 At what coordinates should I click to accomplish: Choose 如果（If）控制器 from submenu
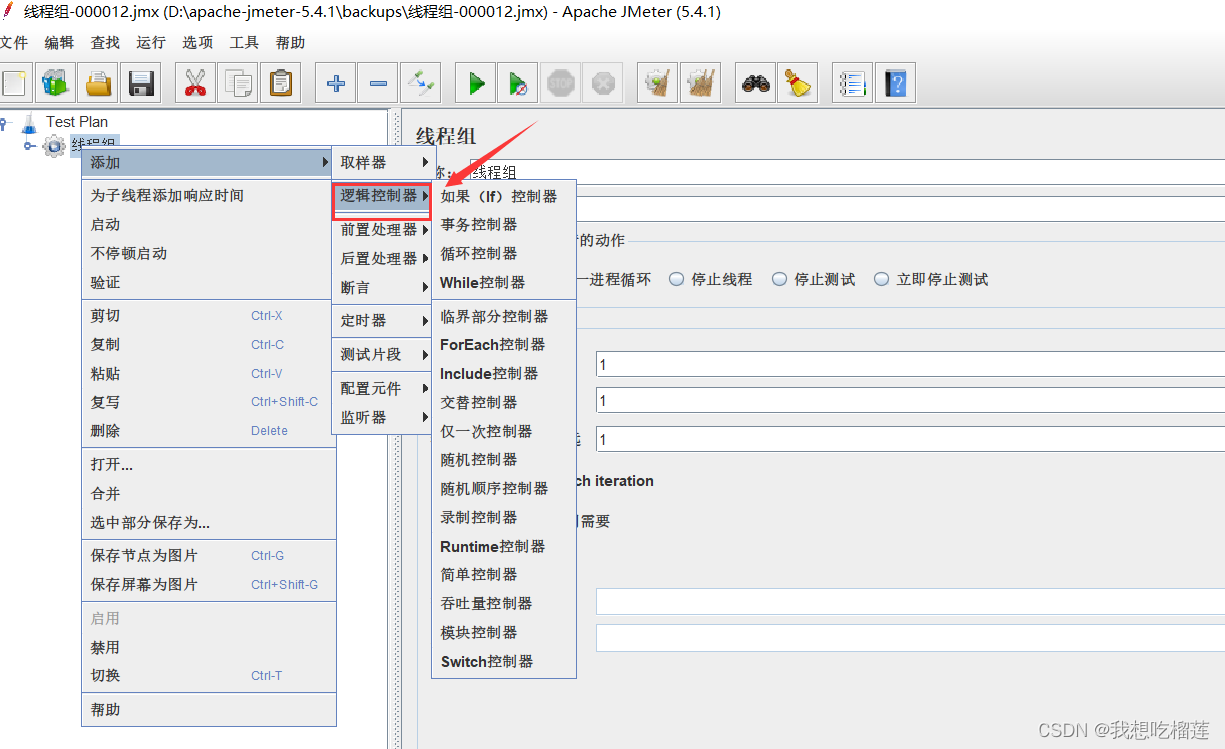[x=504, y=196]
